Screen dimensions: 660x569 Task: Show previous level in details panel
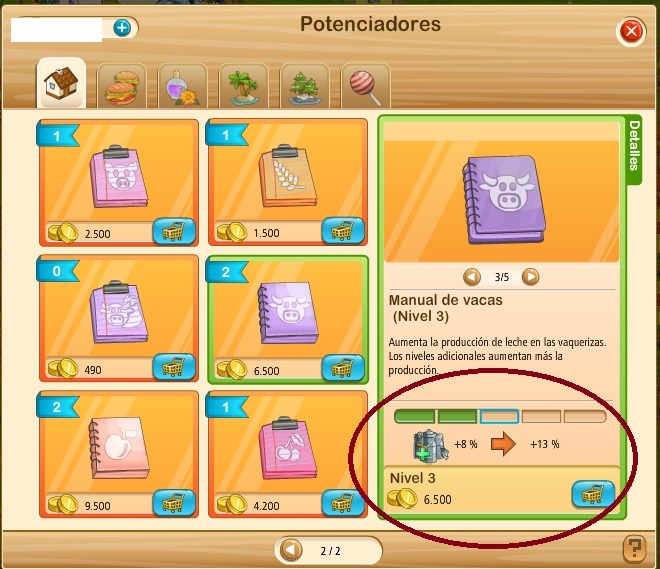(x=471, y=277)
